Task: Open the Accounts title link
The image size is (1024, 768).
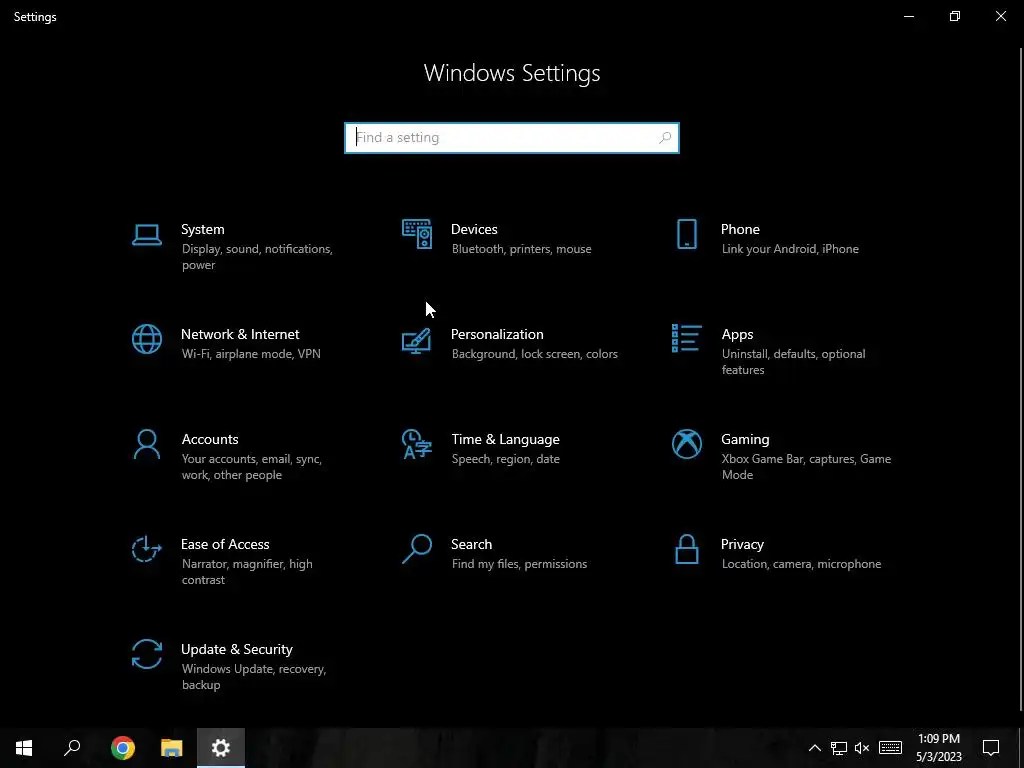Action: (210, 440)
